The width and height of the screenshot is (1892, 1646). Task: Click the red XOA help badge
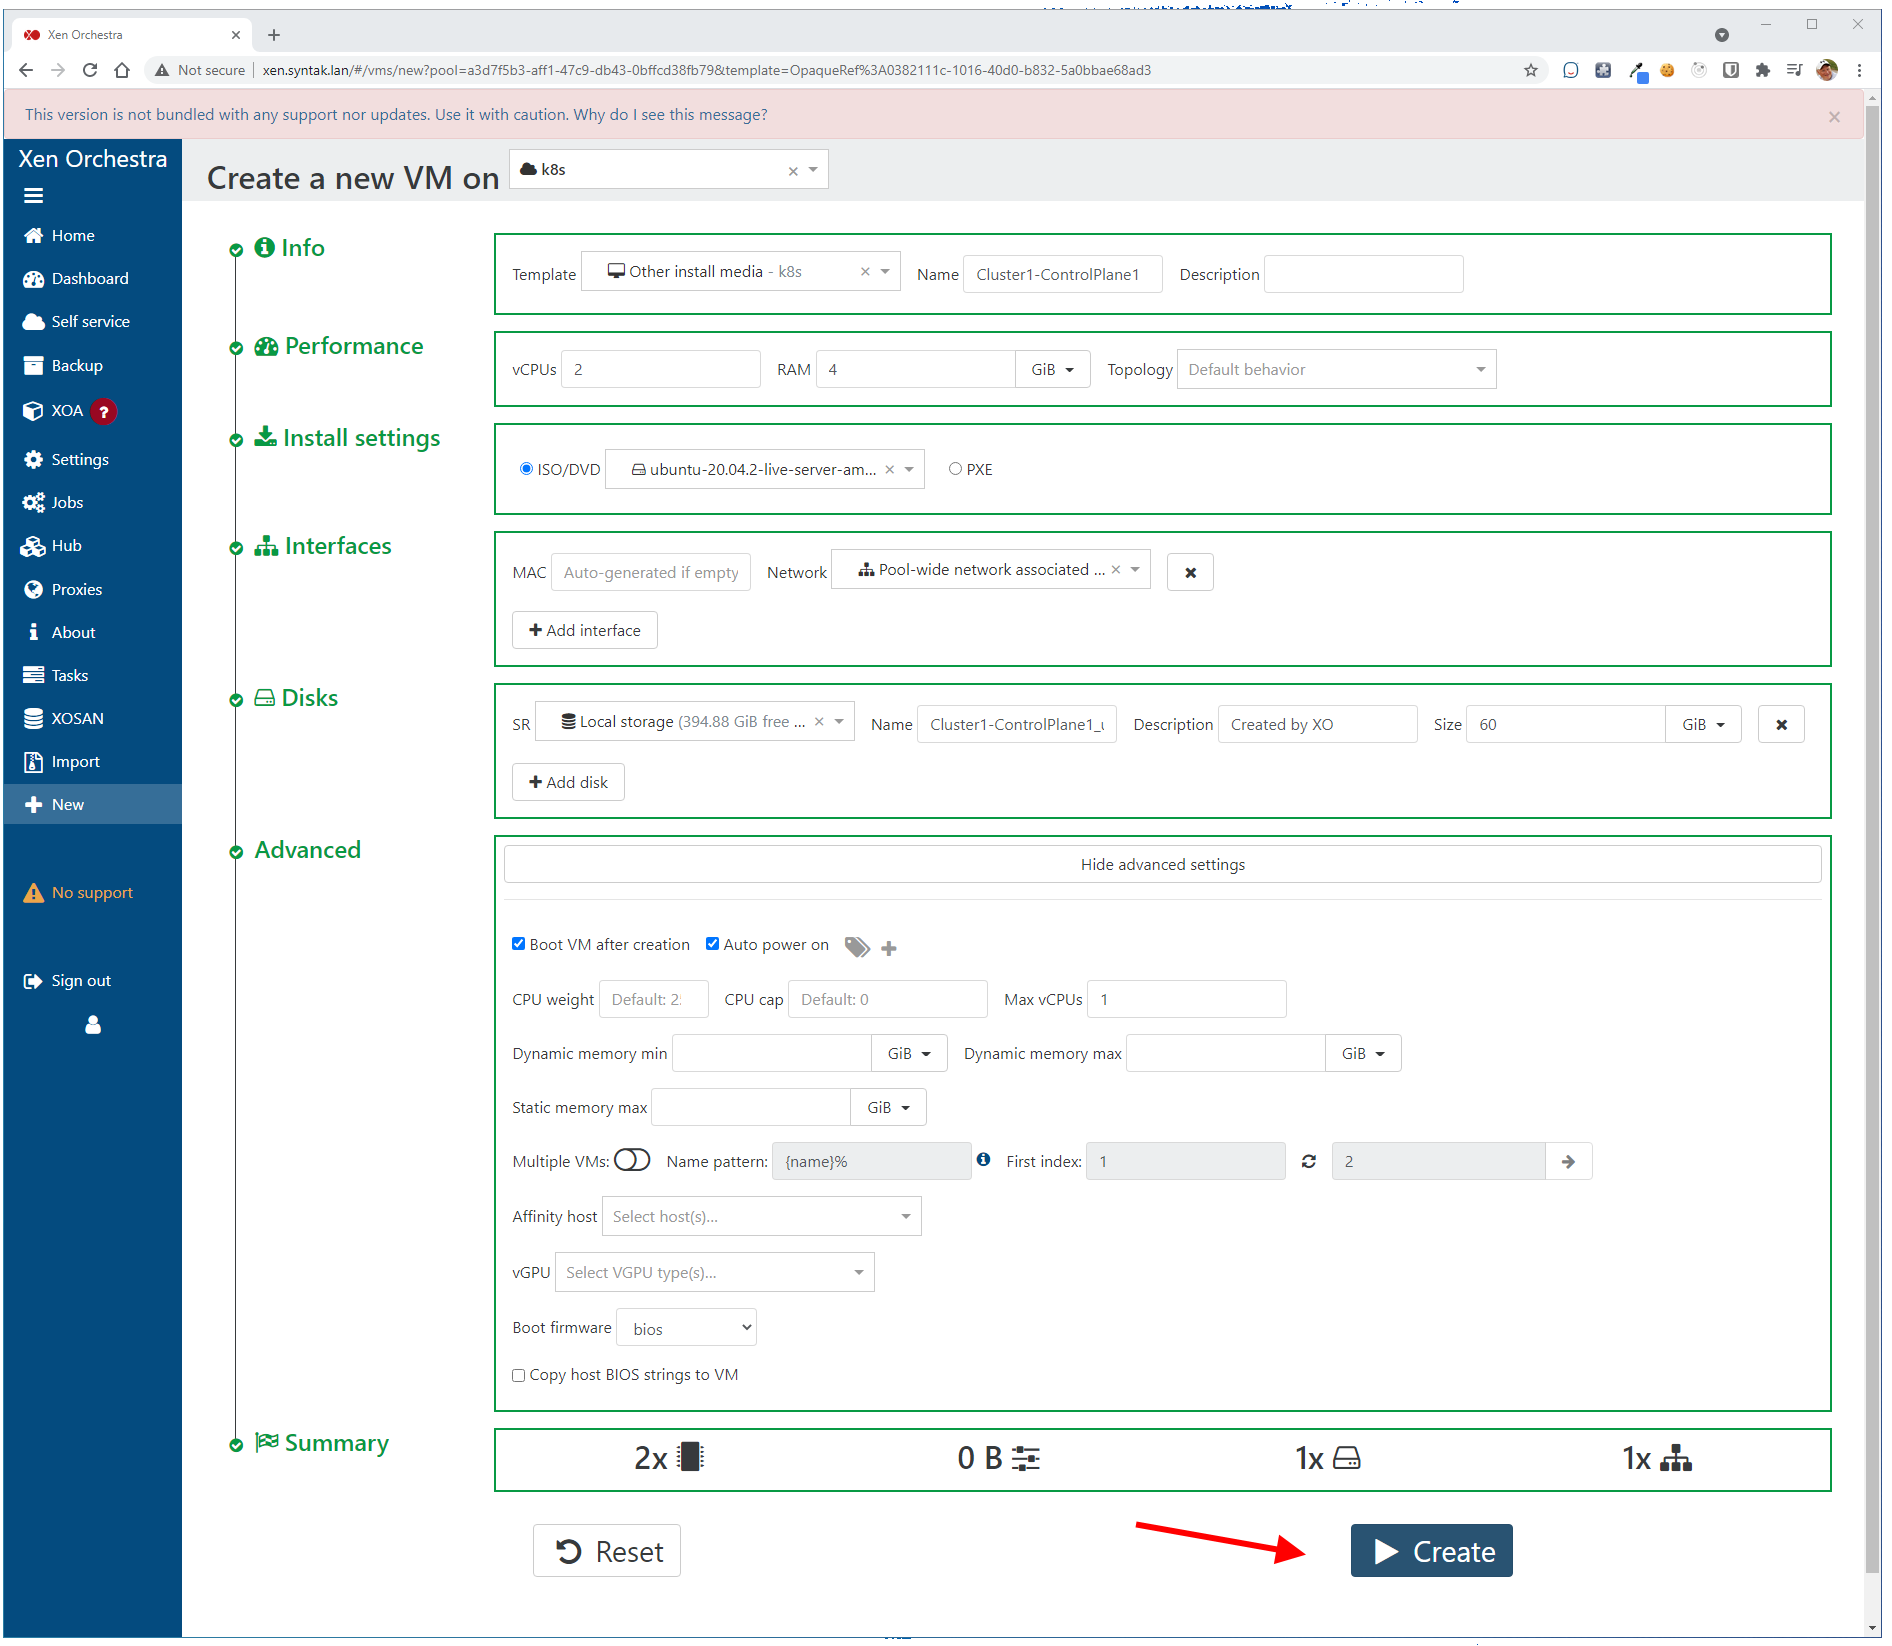tap(103, 412)
